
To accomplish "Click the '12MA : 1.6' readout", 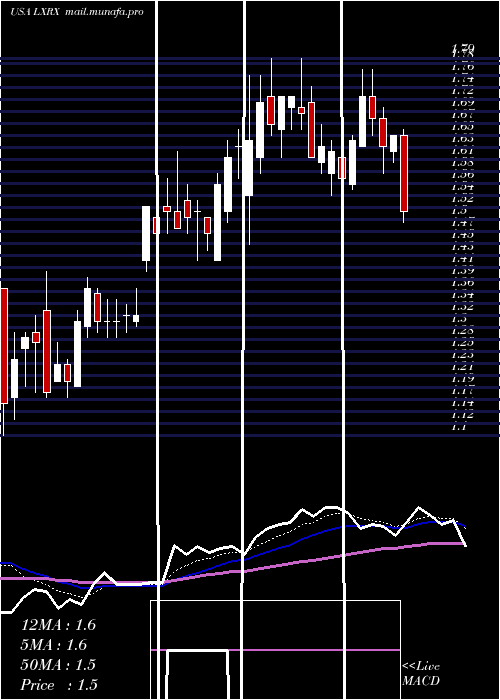I will click(58, 625).
